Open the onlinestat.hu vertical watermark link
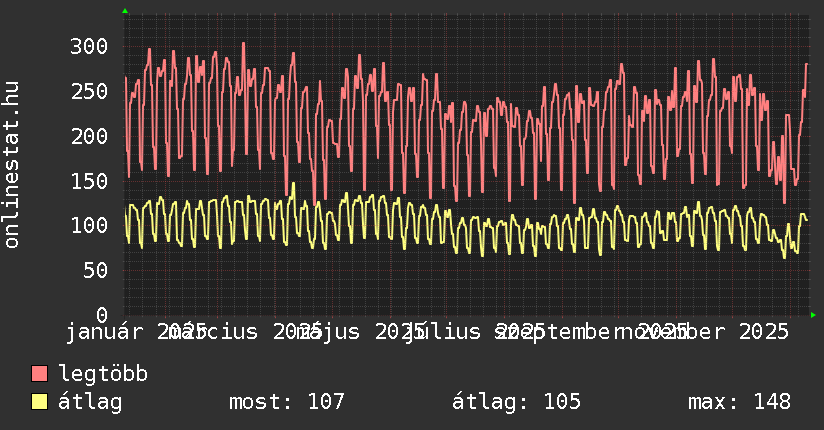Image resolution: width=824 pixels, height=430 pixels. (x=13, y=165)
